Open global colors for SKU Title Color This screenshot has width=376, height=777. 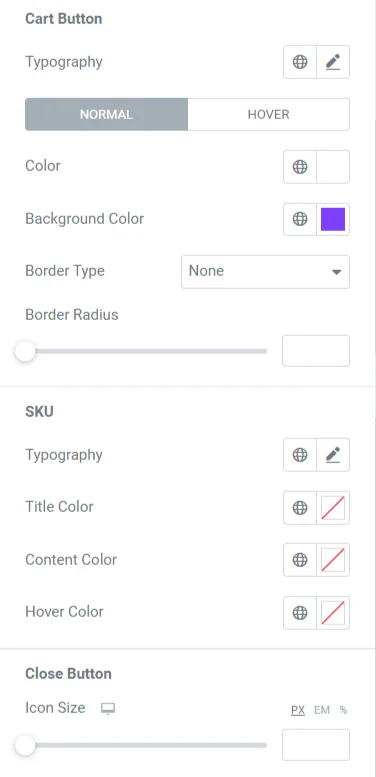(x=300, y=507)
